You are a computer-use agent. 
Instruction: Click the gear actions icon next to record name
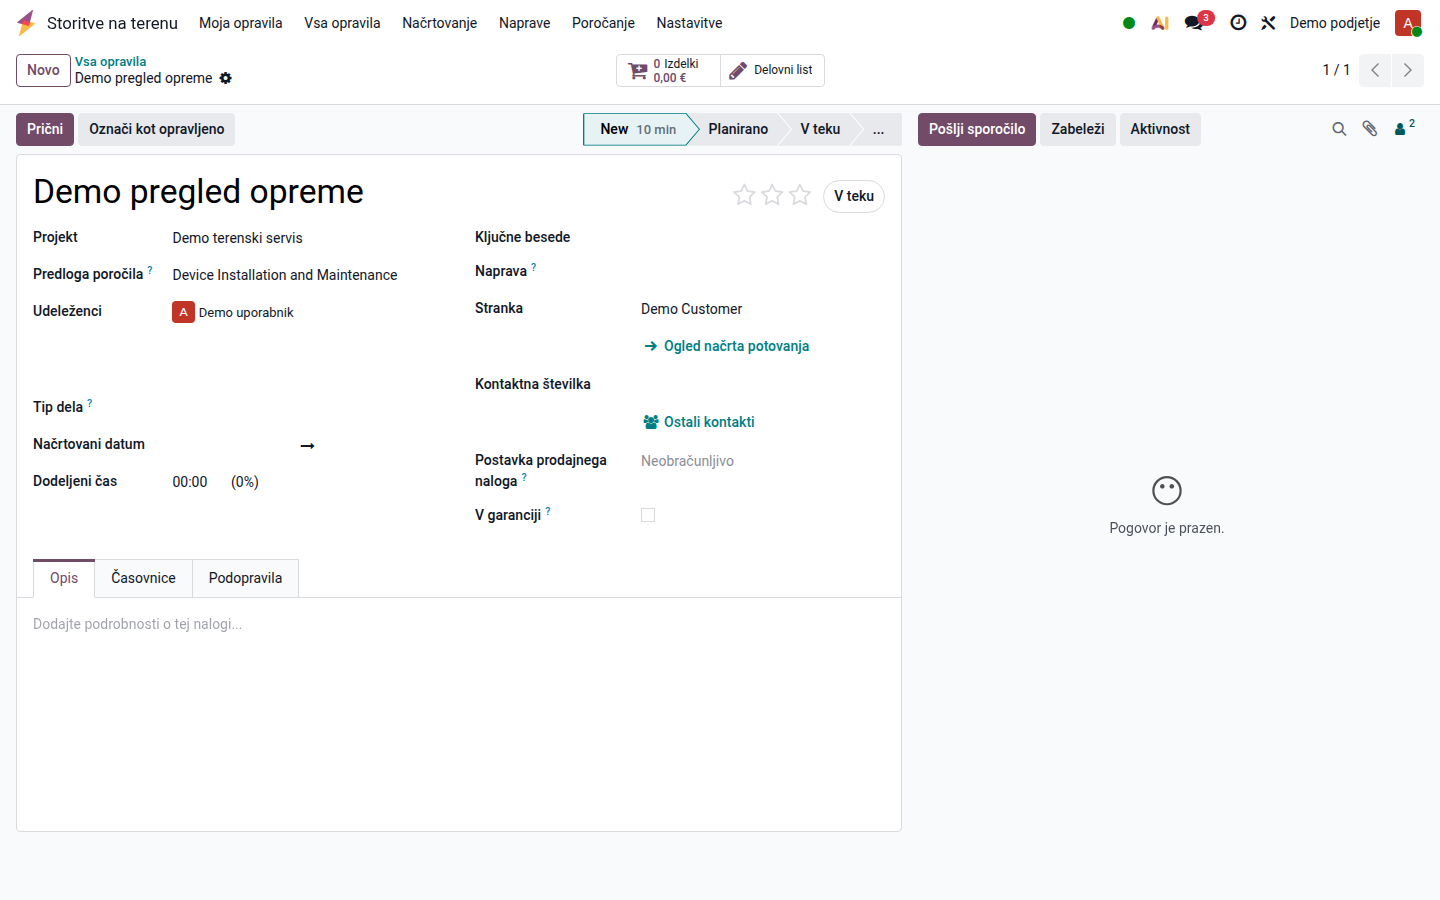(x=226, y=78)
